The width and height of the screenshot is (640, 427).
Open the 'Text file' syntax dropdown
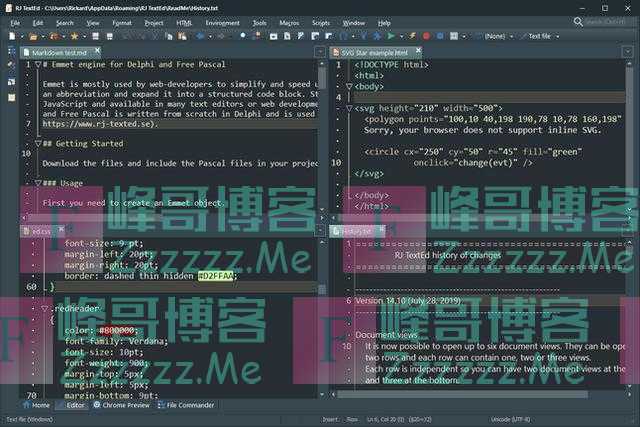tap(542, 36)
